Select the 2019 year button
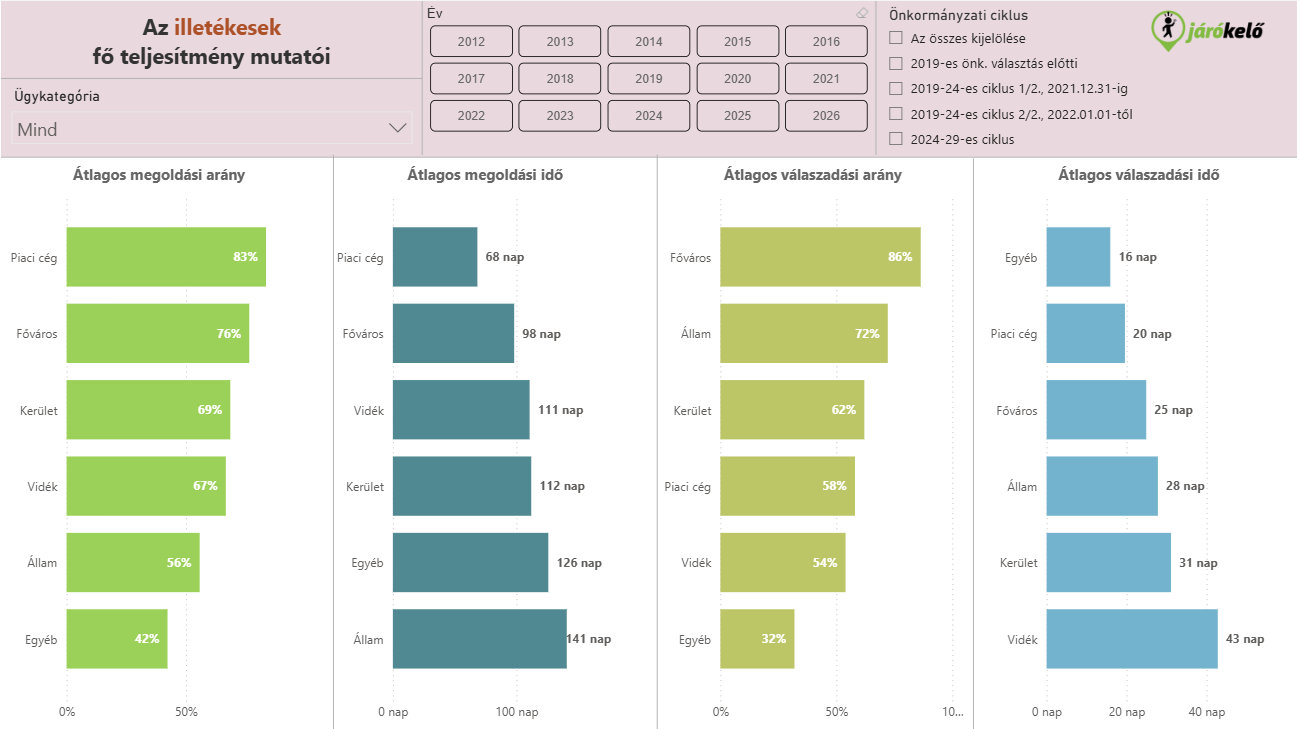This screenshot has height=729, width=1299. point(648,79)
